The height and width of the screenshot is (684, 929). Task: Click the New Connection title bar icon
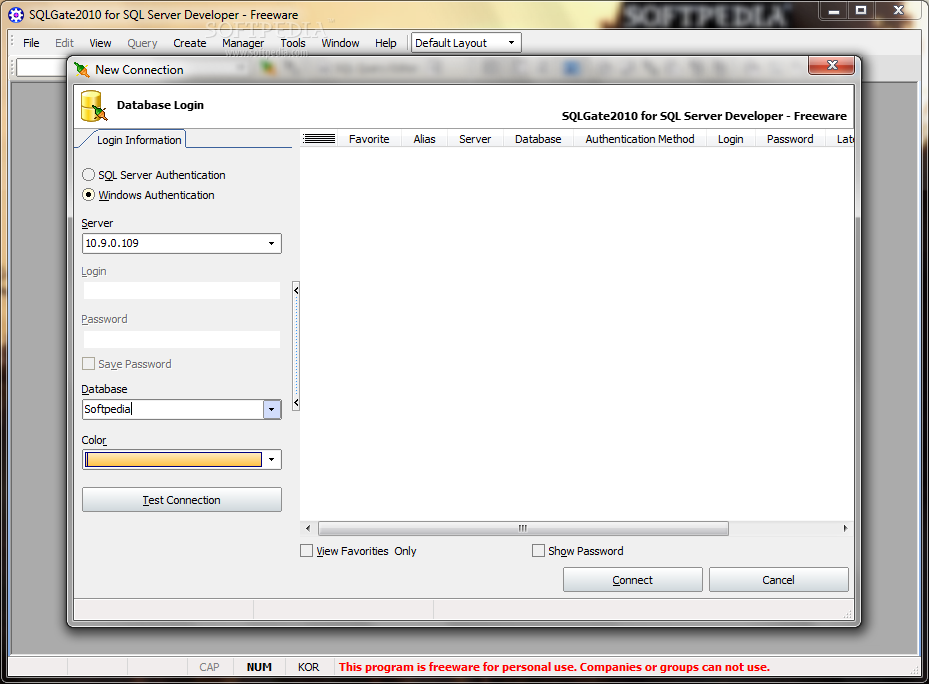point(82,69)
